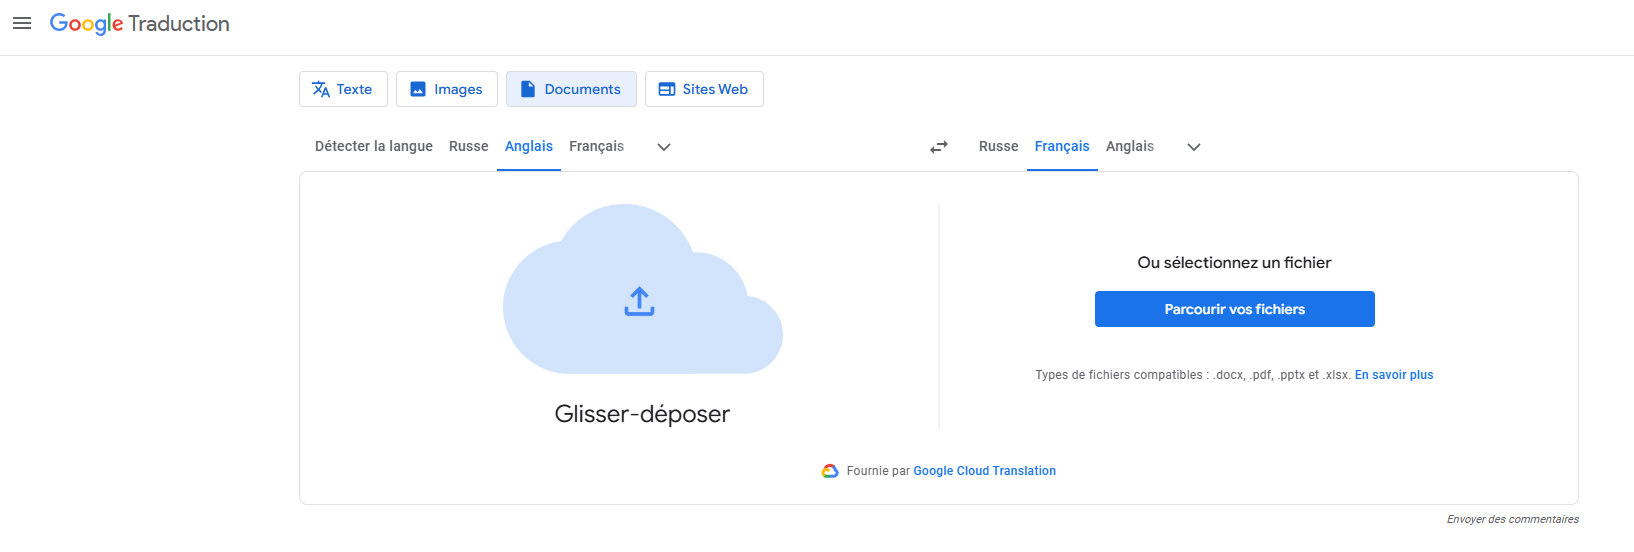
Task: Open the Sites Web tab
Action: click(704, 89)
